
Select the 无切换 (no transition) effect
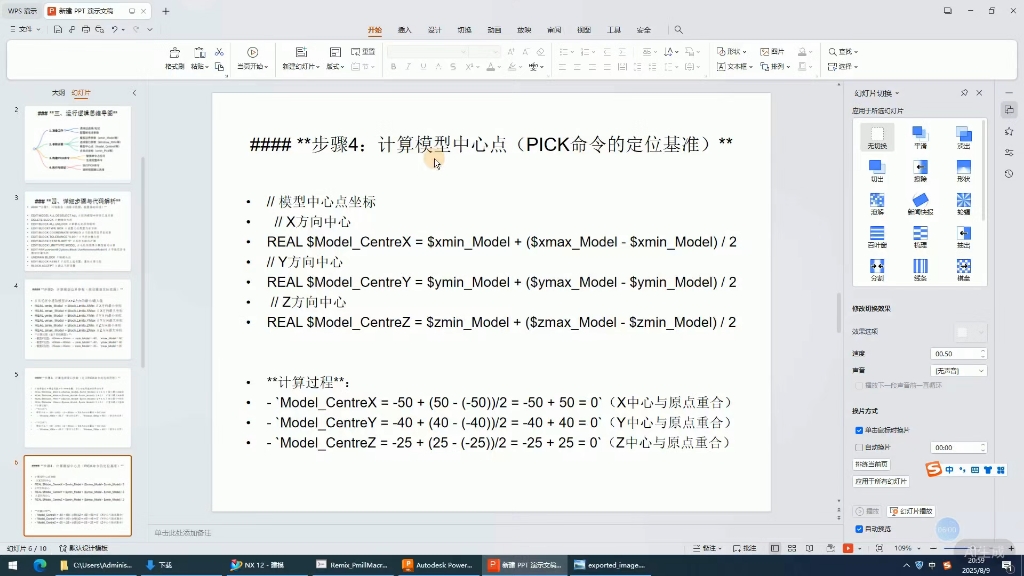pyautogui.click(x=877, y=138)
